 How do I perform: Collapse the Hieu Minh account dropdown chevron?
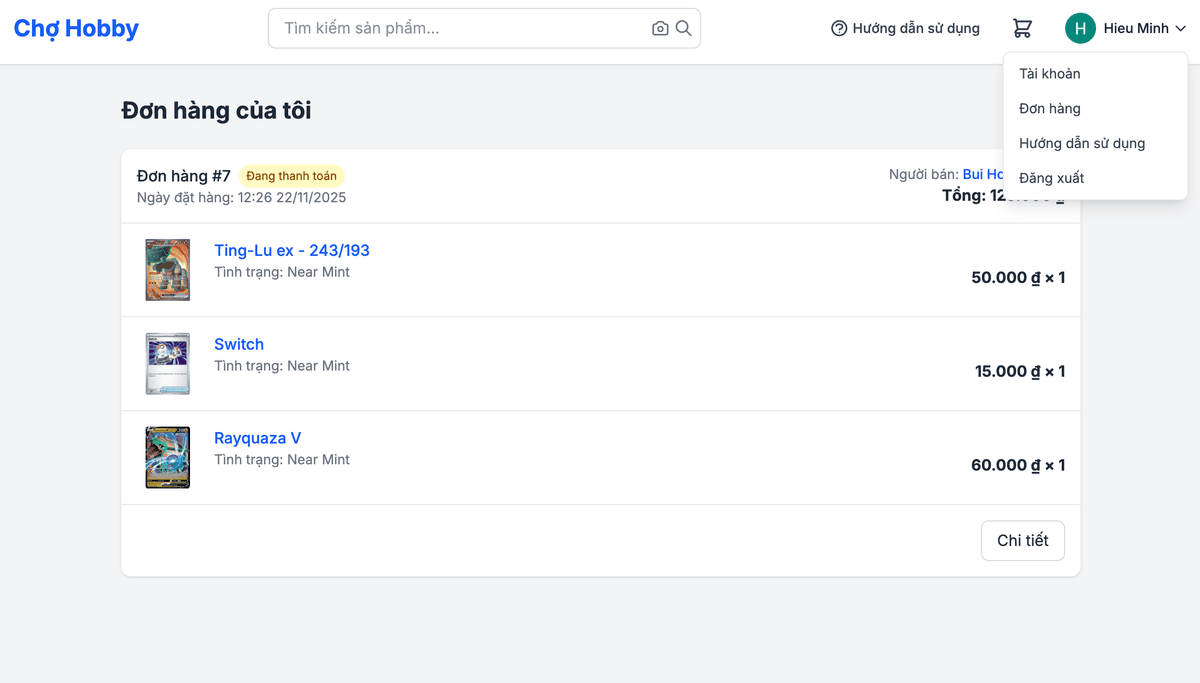(1181, 28)
